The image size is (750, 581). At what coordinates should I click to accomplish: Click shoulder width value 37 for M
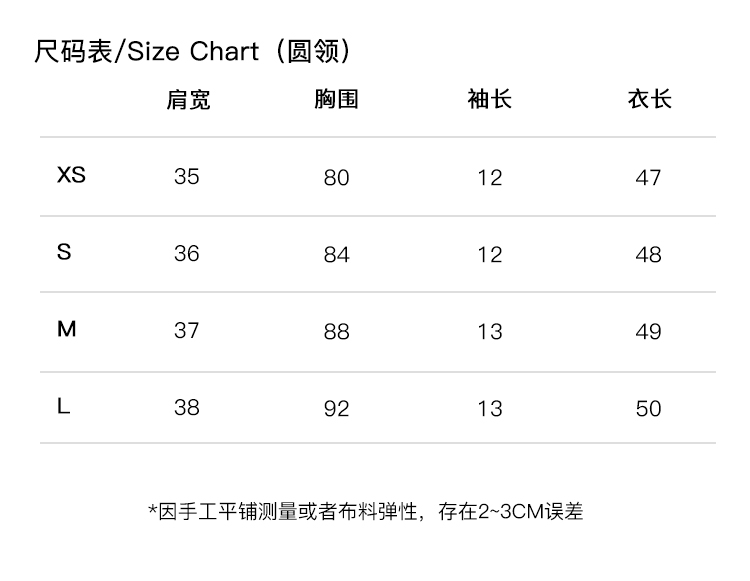187,330
